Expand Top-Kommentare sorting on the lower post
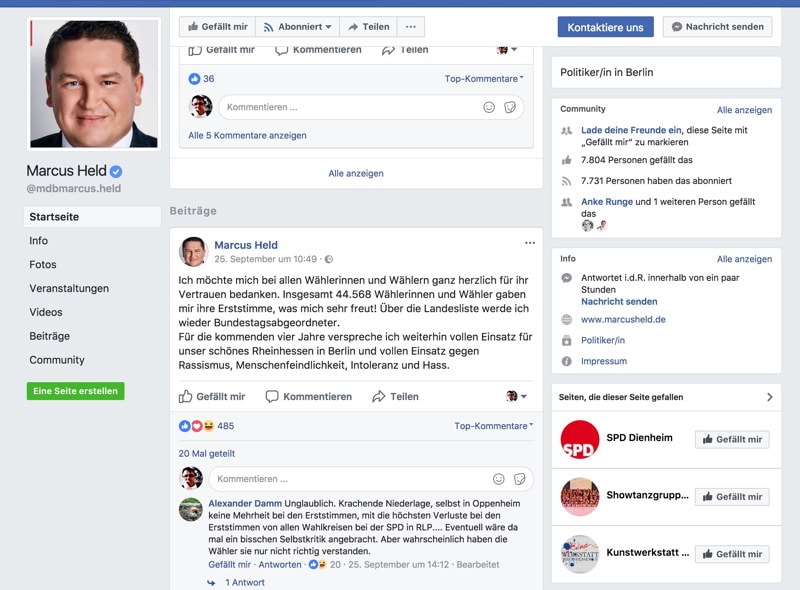 [x=491, y=426]
